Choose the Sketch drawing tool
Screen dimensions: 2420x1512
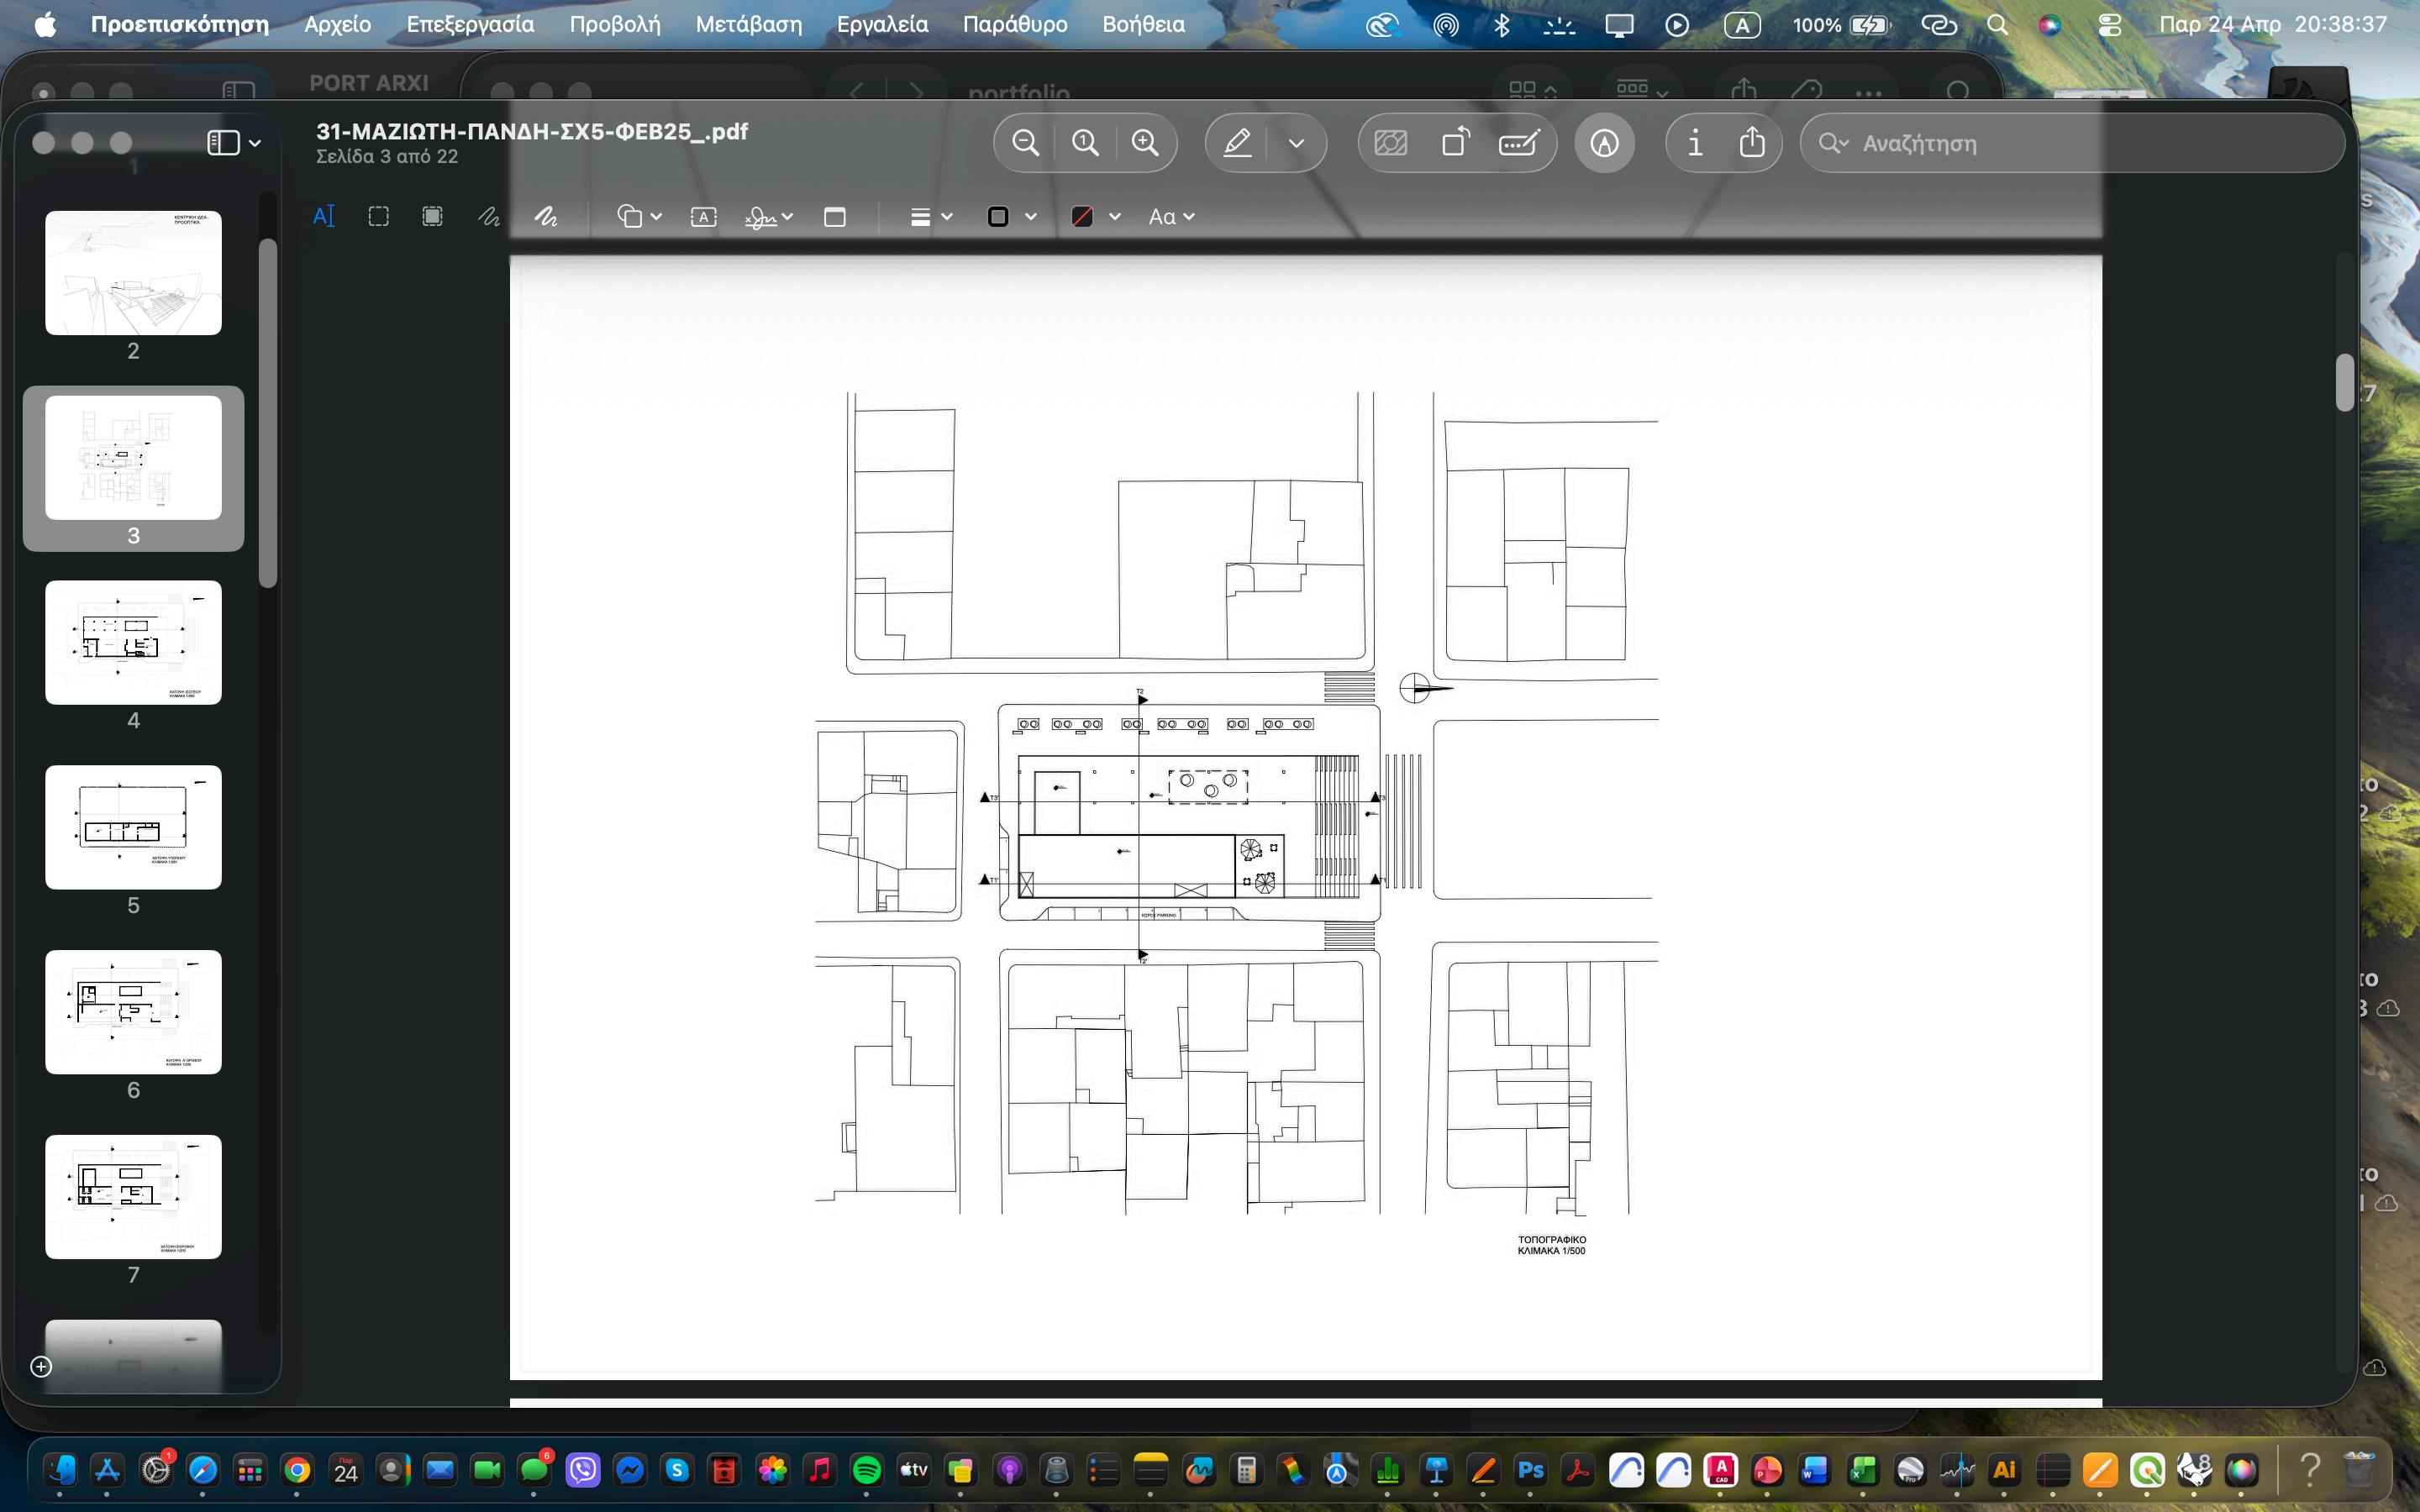coord(488,217)
